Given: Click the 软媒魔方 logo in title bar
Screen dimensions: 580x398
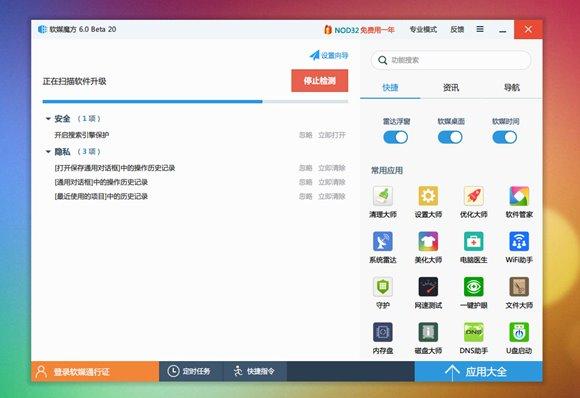Looking at the screenshot, I should [x=42, y=29].
